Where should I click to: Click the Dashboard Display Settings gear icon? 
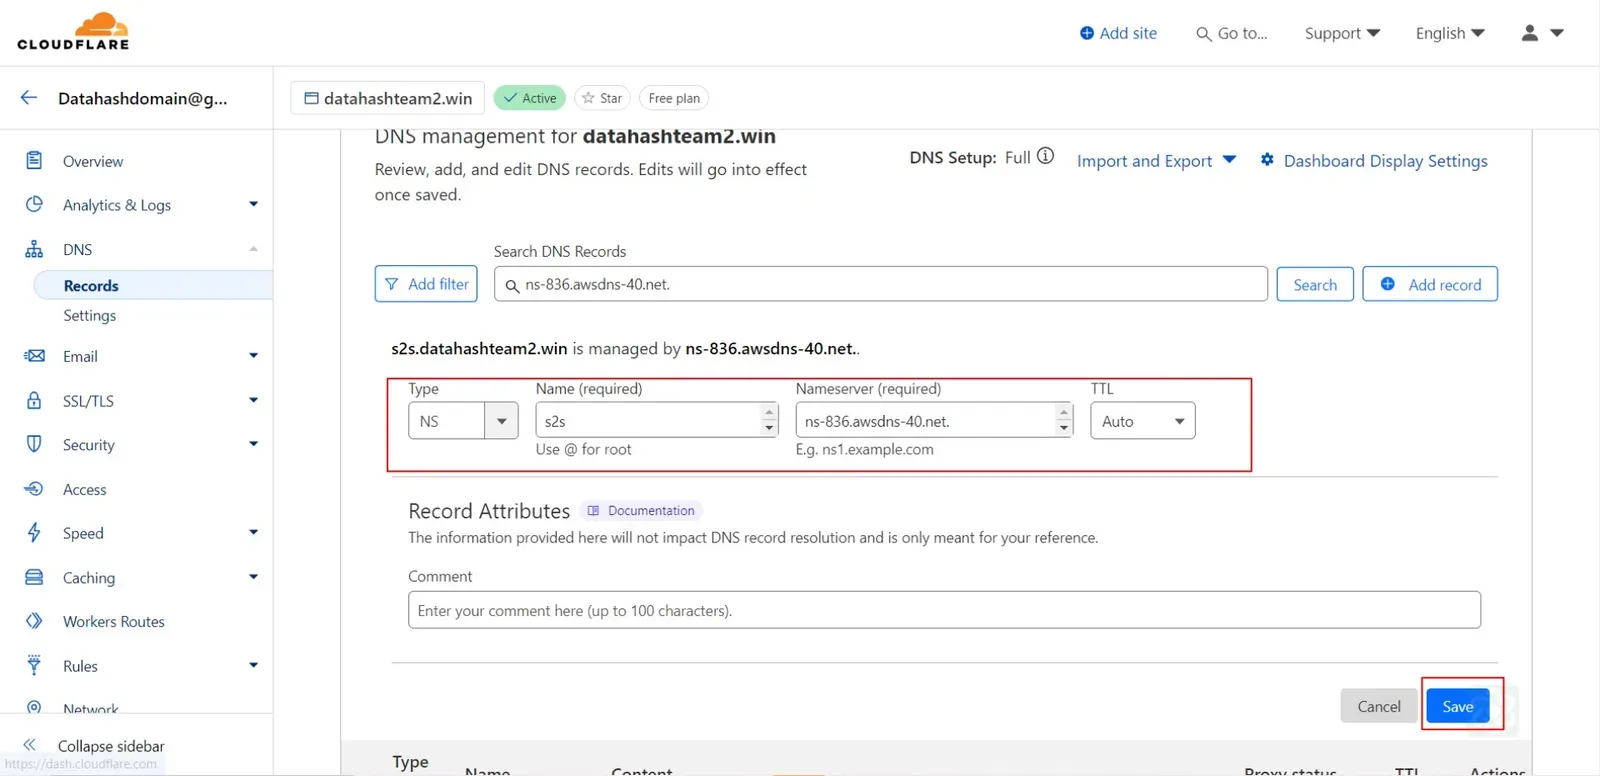point(1267,160)
